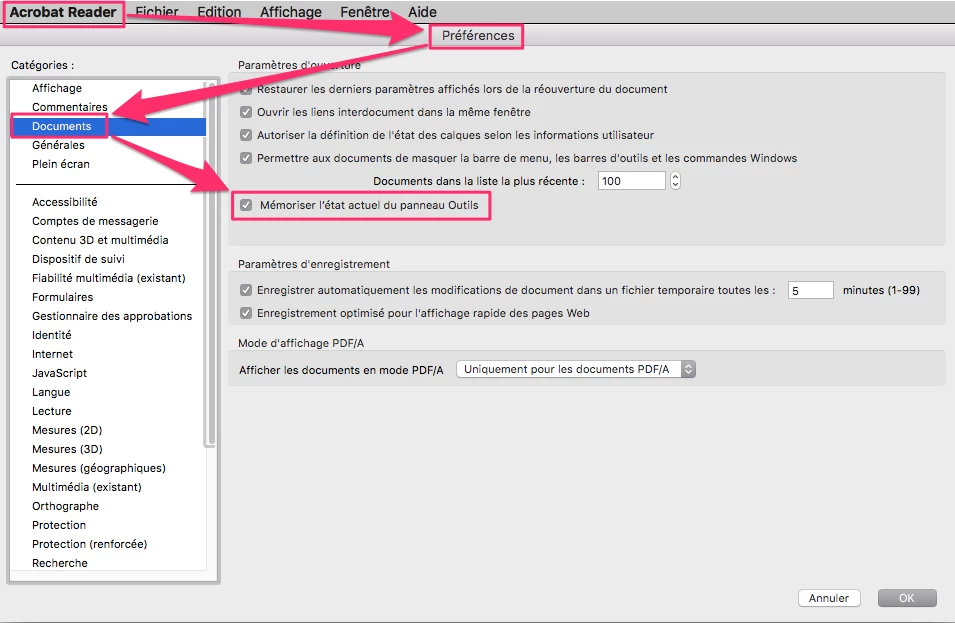Toggle Enregistrer automatiquement les modifications checkbox
Viewport: 955px width, 623px height.
click(246, 290)
